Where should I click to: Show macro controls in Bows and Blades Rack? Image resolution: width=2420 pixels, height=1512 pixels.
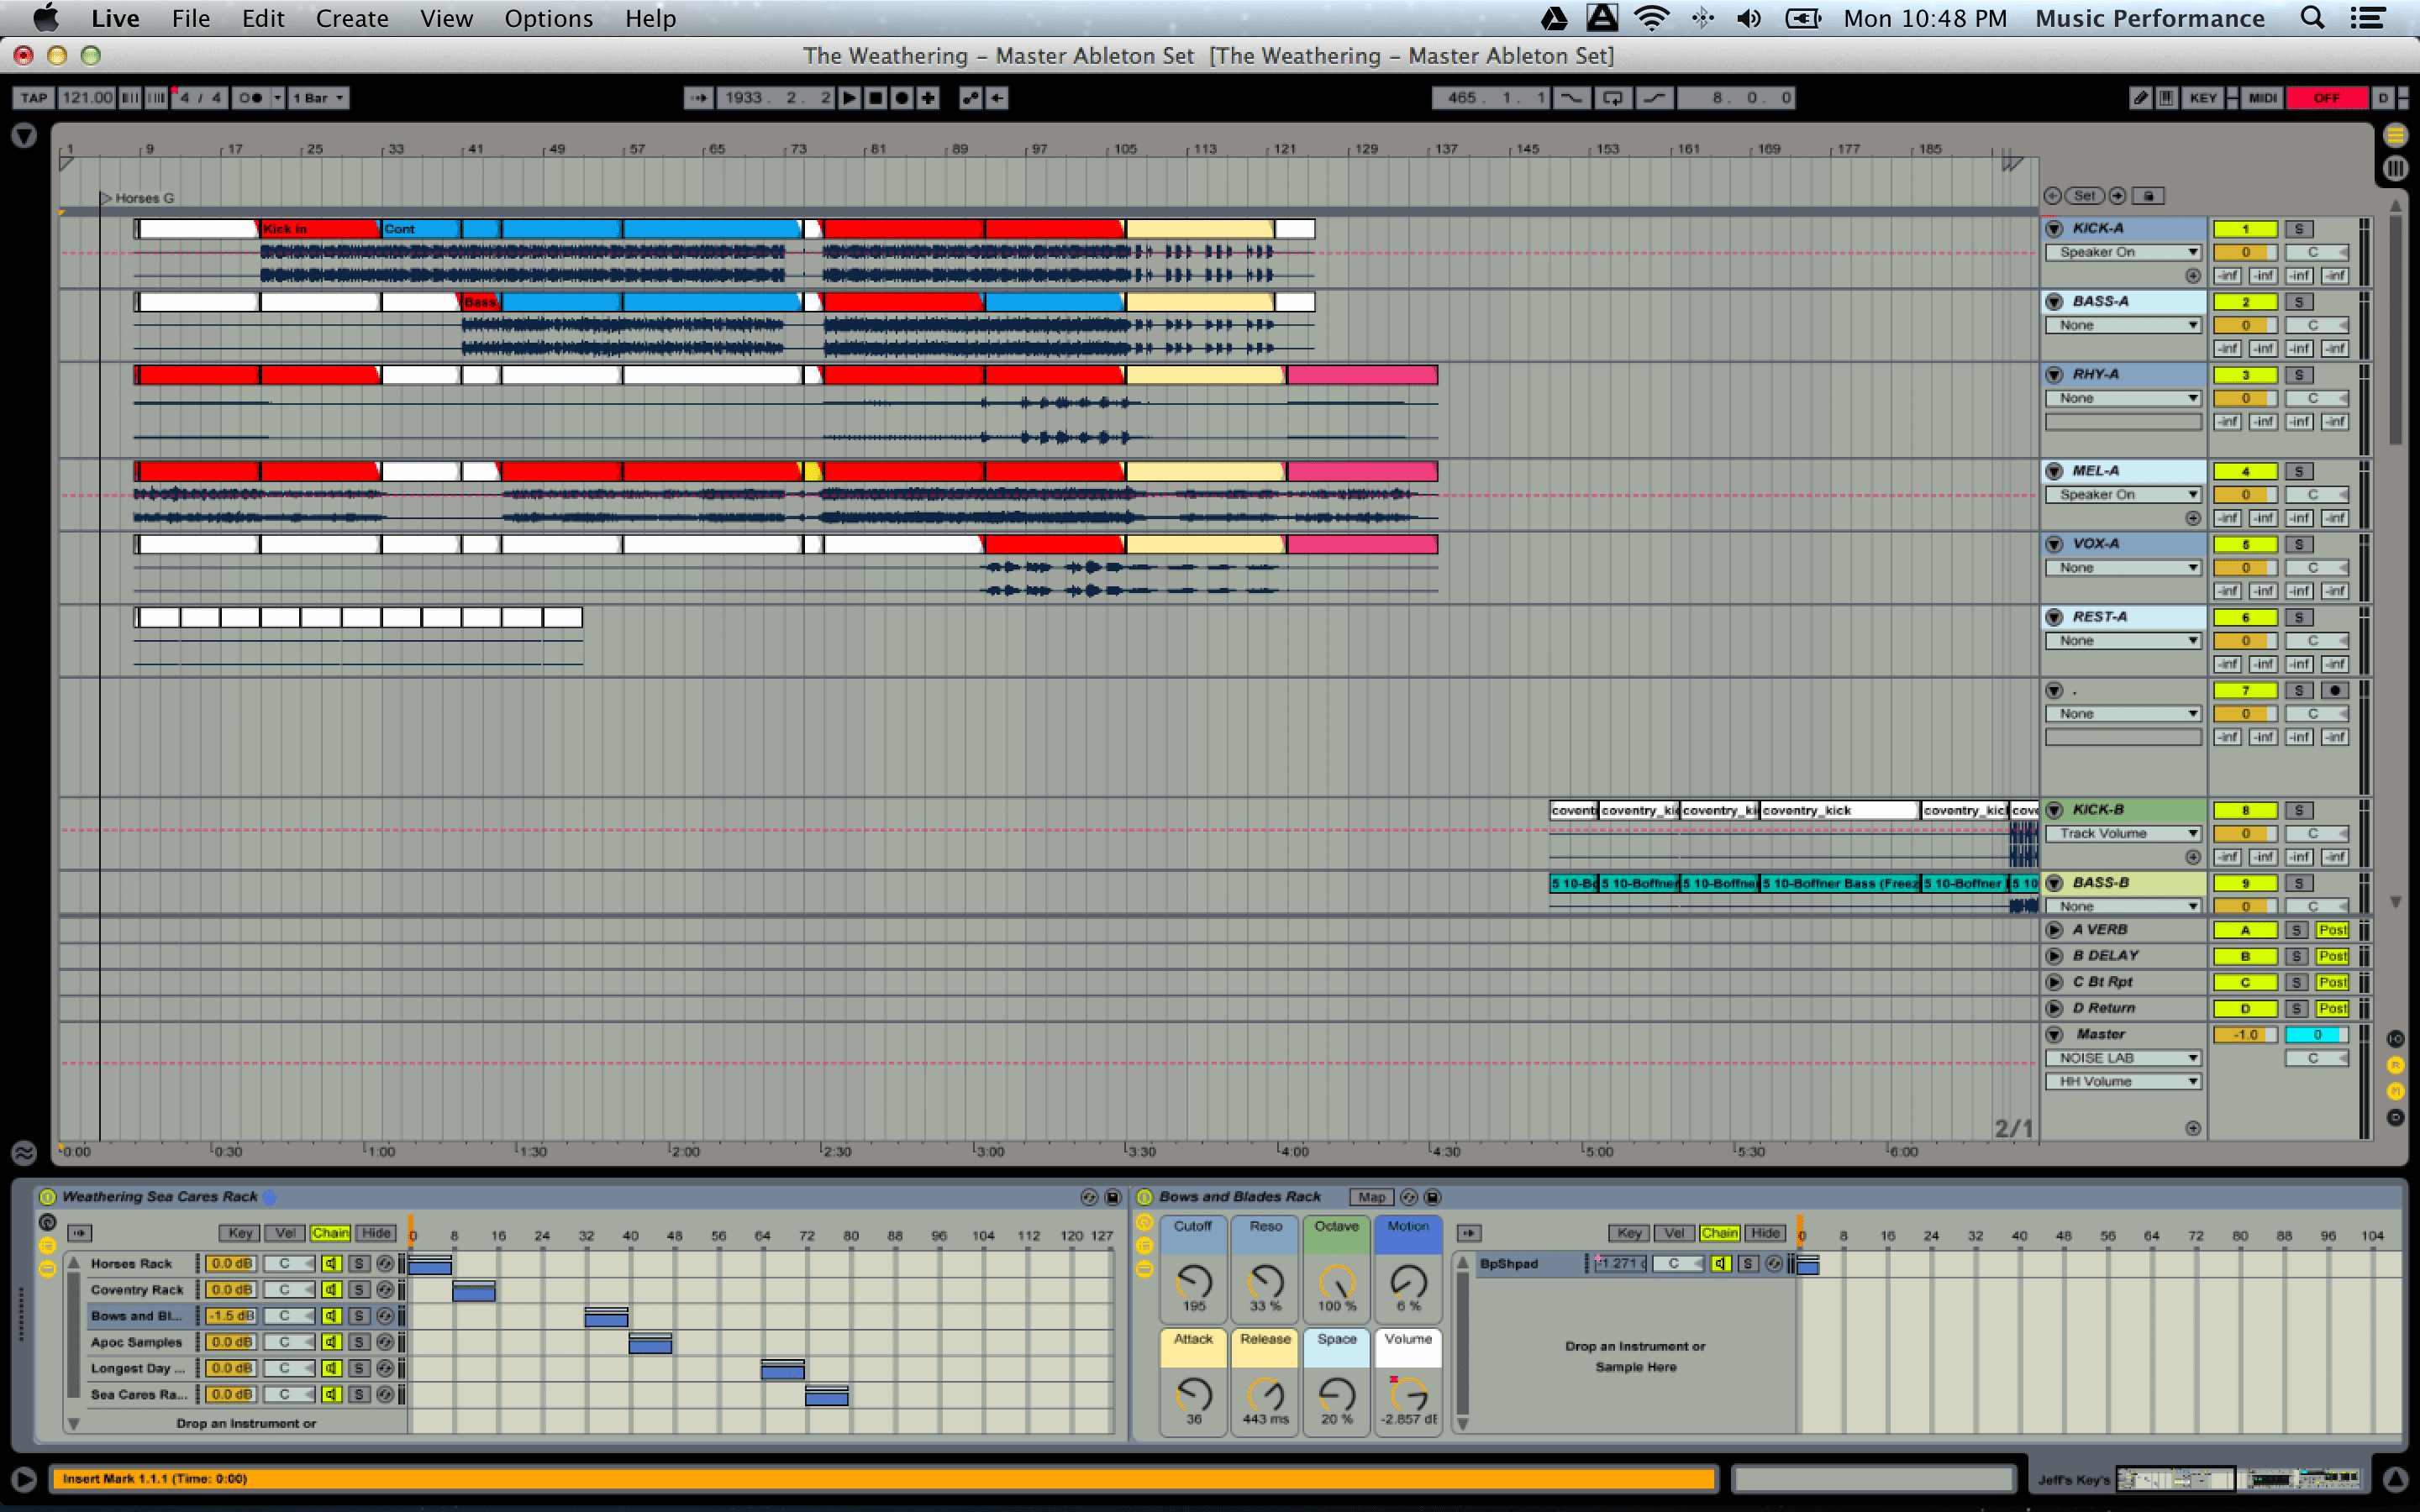pyautogui.click(x=1144, y=1222)
